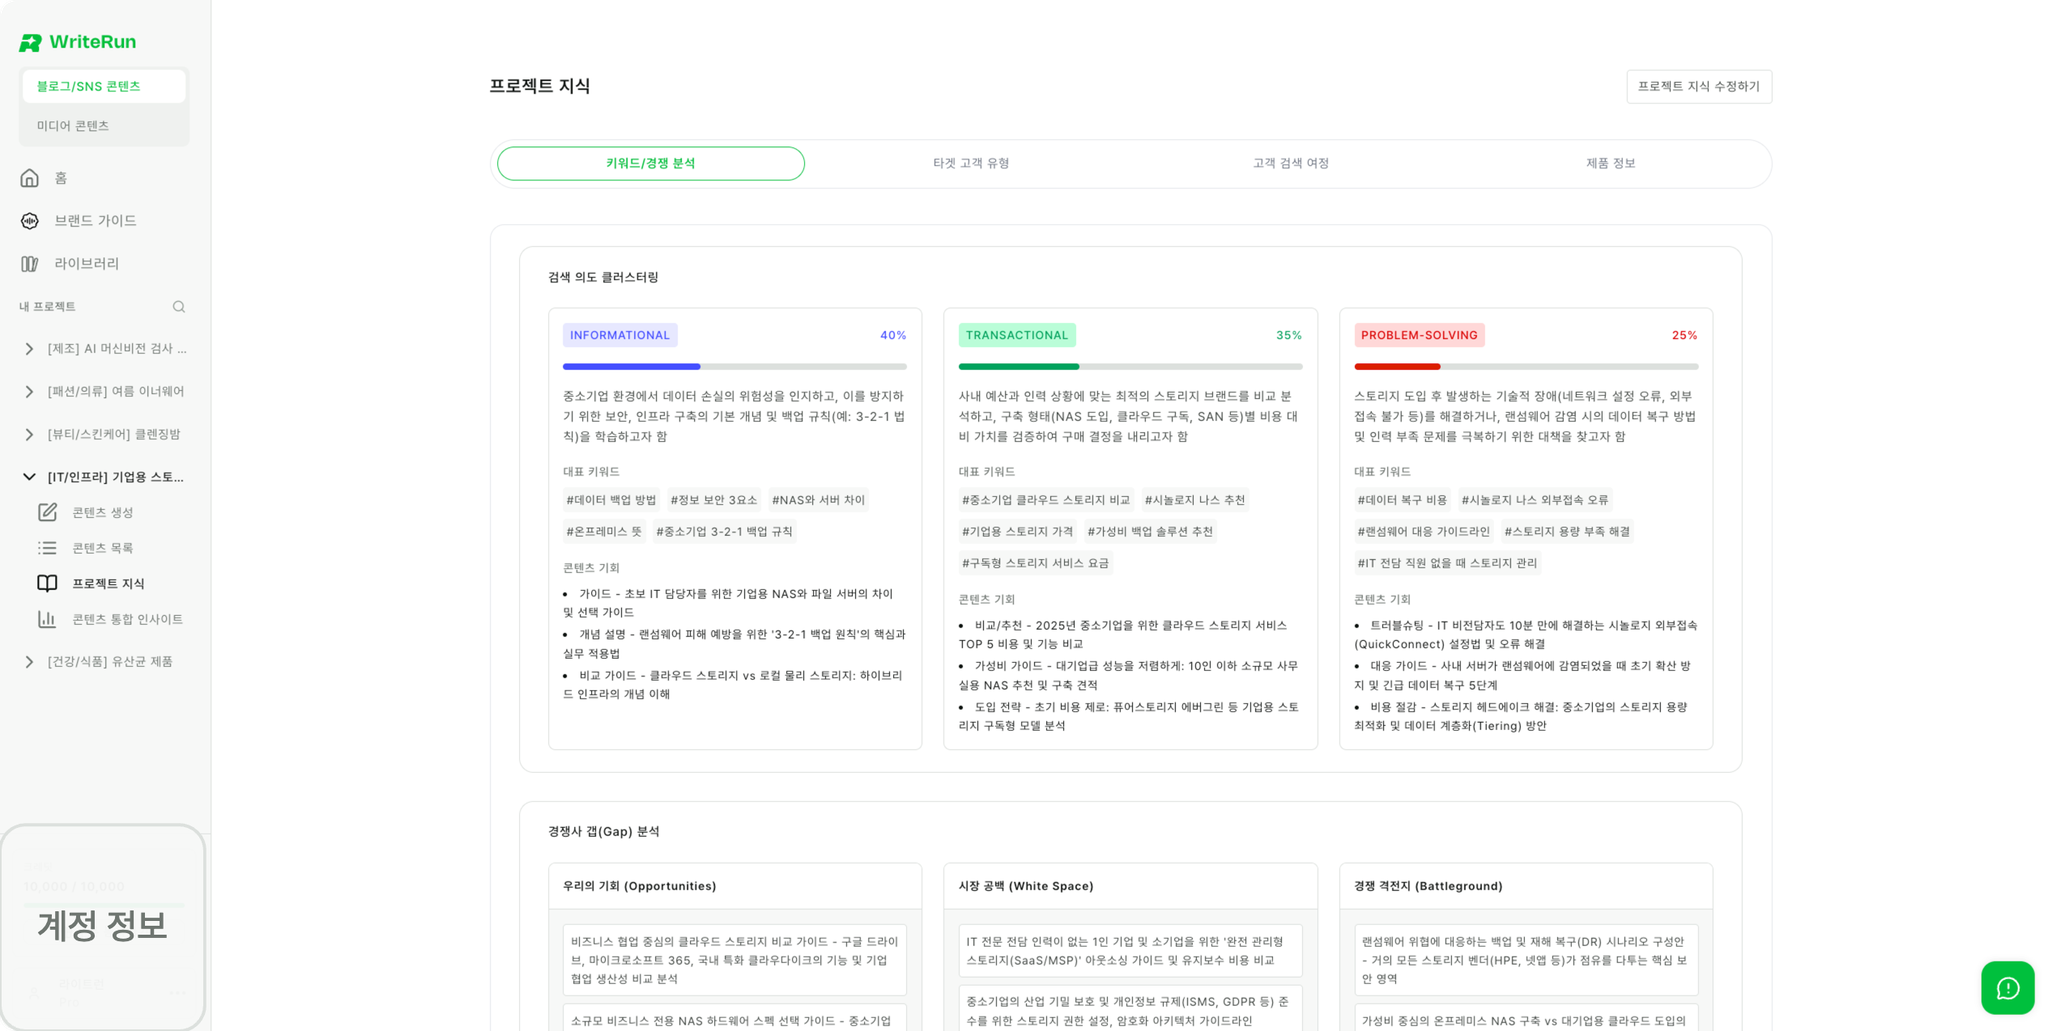This screenshot has height=1031, width=2048.
Task: Collapse the [IT/인프라] 기업용 스토리지 project
Action: click(x=29, y=477)
